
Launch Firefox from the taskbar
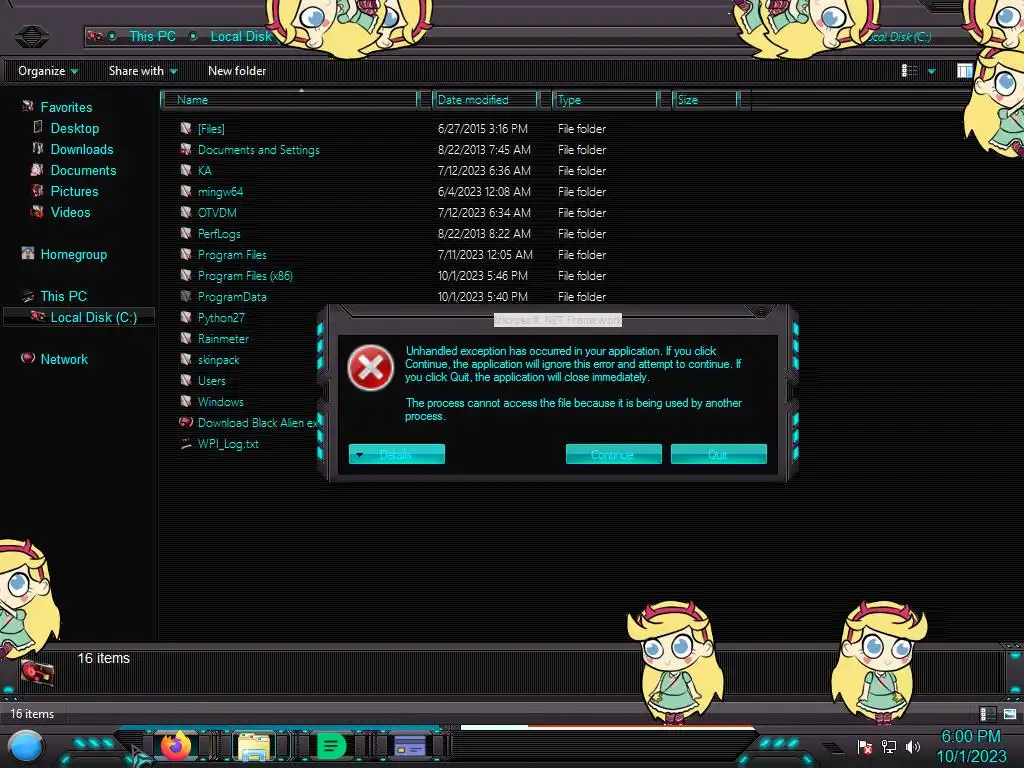(176, 745)
